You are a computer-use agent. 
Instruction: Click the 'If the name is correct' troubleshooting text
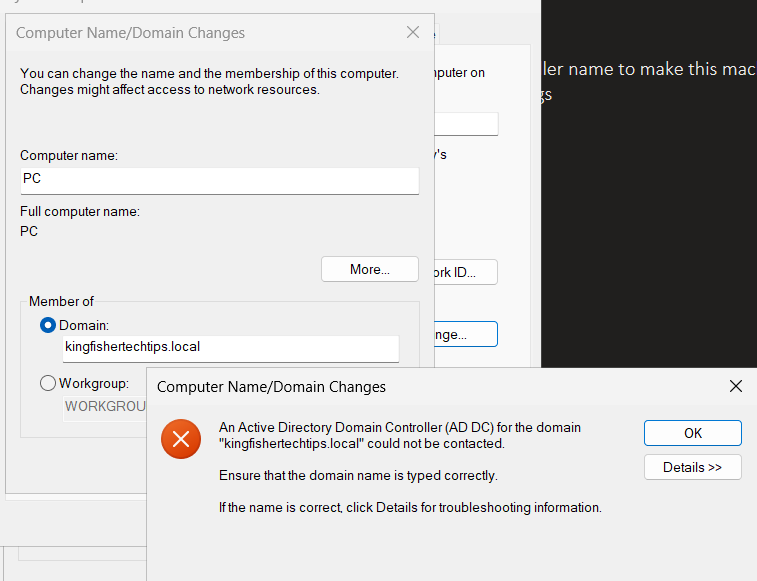click(x=410, y=508)
